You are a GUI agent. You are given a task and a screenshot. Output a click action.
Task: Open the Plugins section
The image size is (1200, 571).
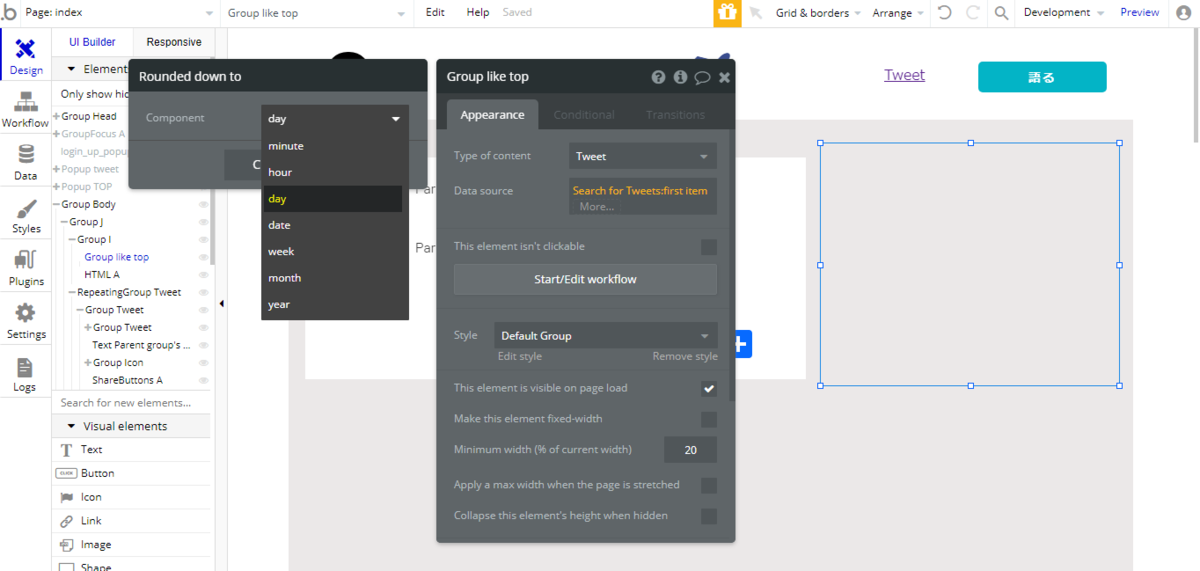point(26,269)
